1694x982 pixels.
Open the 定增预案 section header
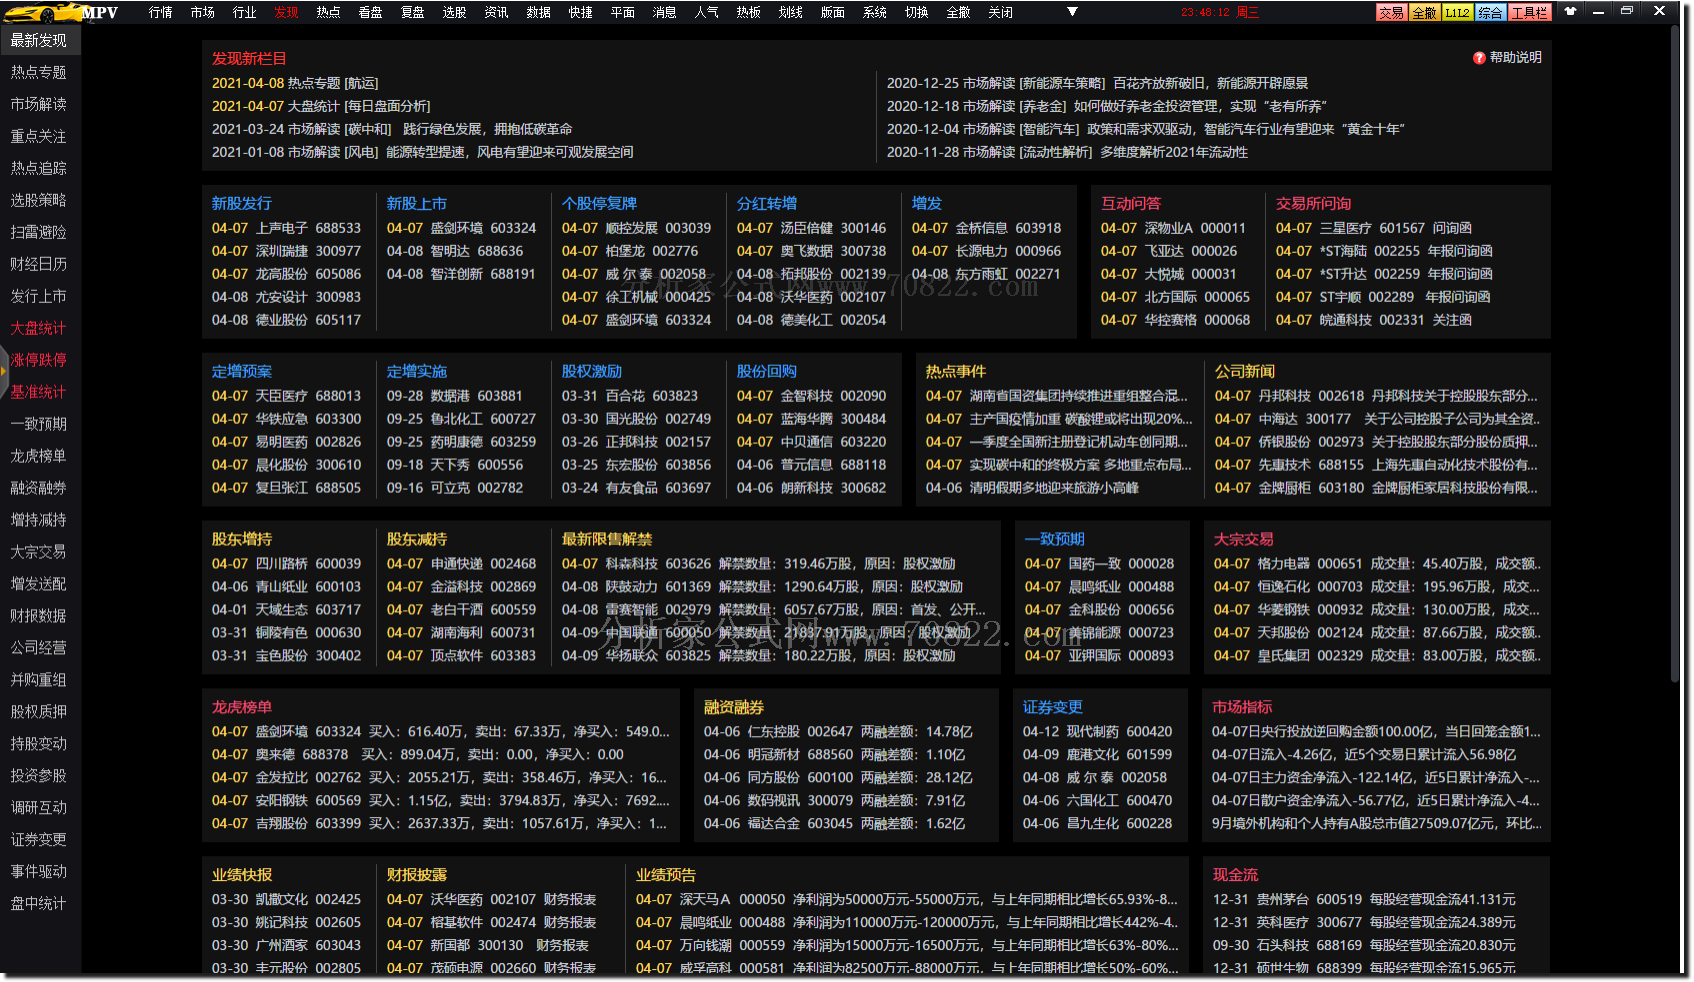click(x=241, y=371)
